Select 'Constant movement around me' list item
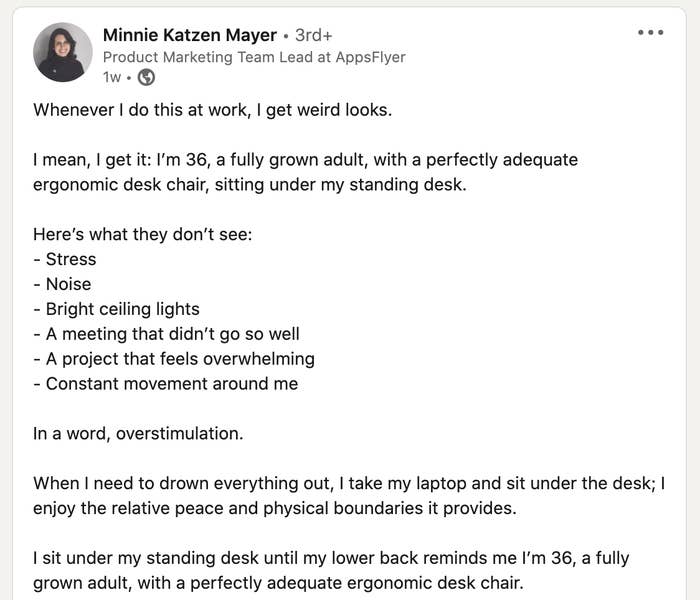 point(166,383)
